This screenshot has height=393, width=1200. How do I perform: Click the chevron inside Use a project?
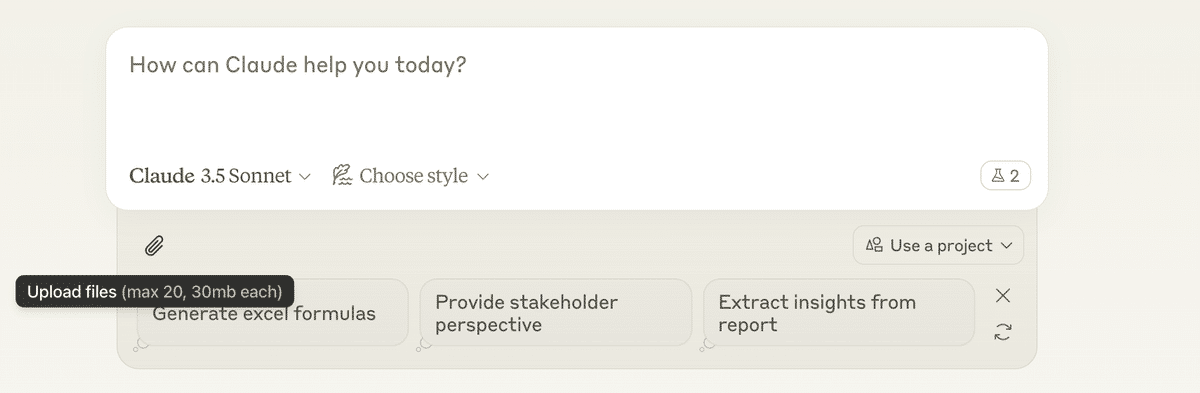point(1005,245)
